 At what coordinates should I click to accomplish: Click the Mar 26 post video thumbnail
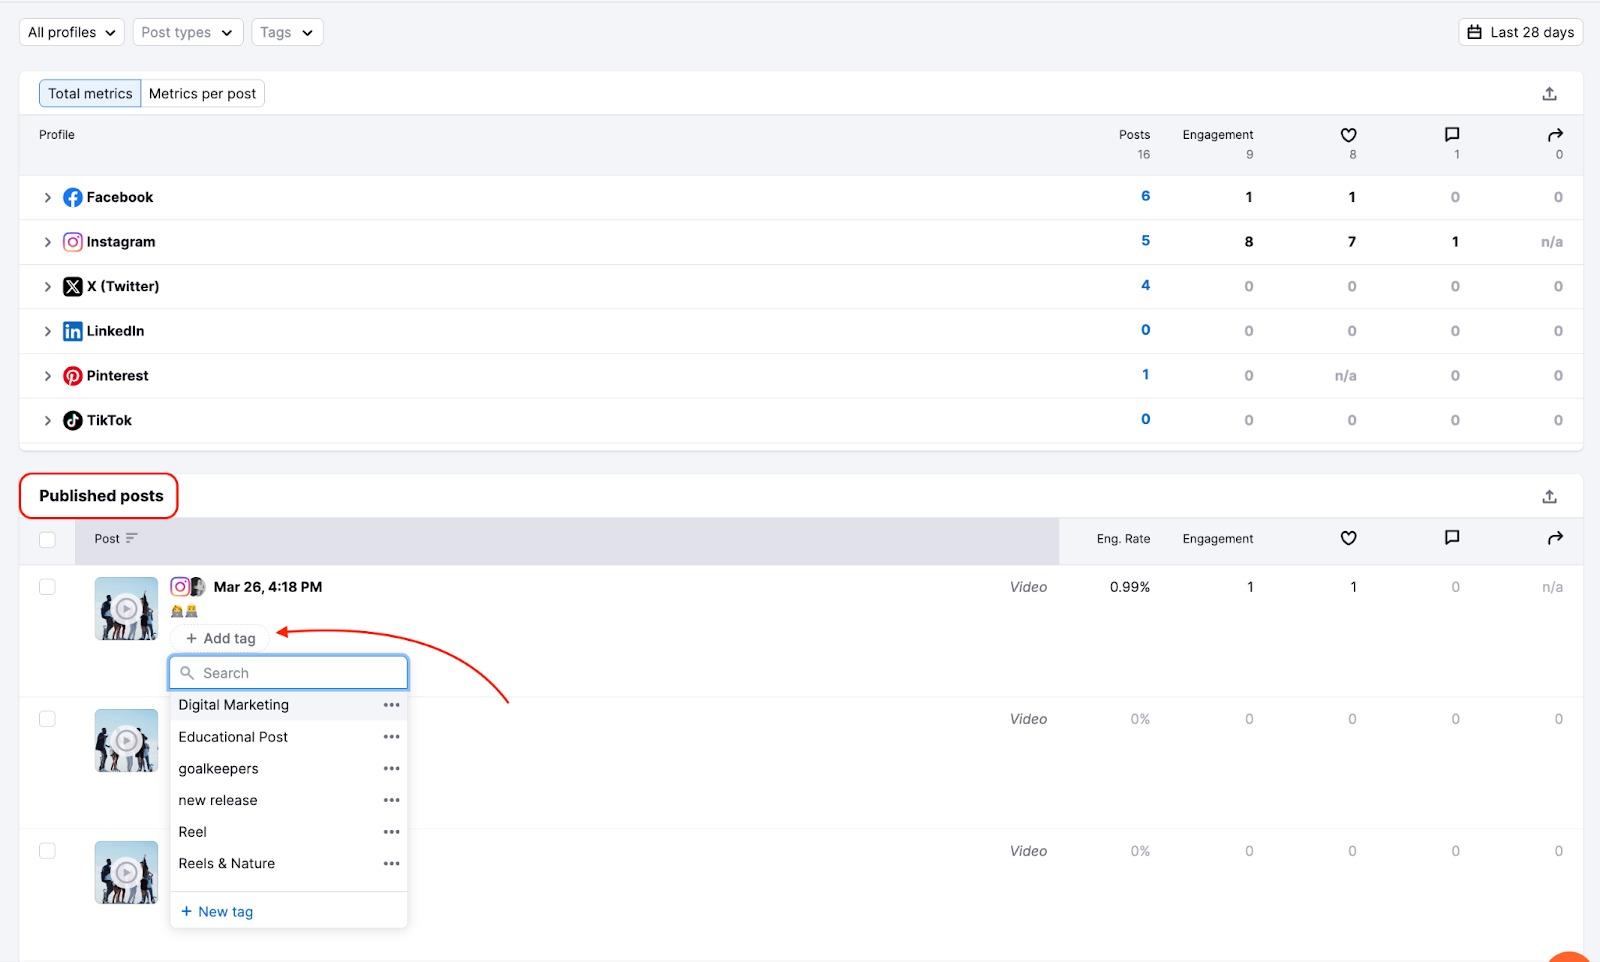pyautogui.click(x=125, y=608)
